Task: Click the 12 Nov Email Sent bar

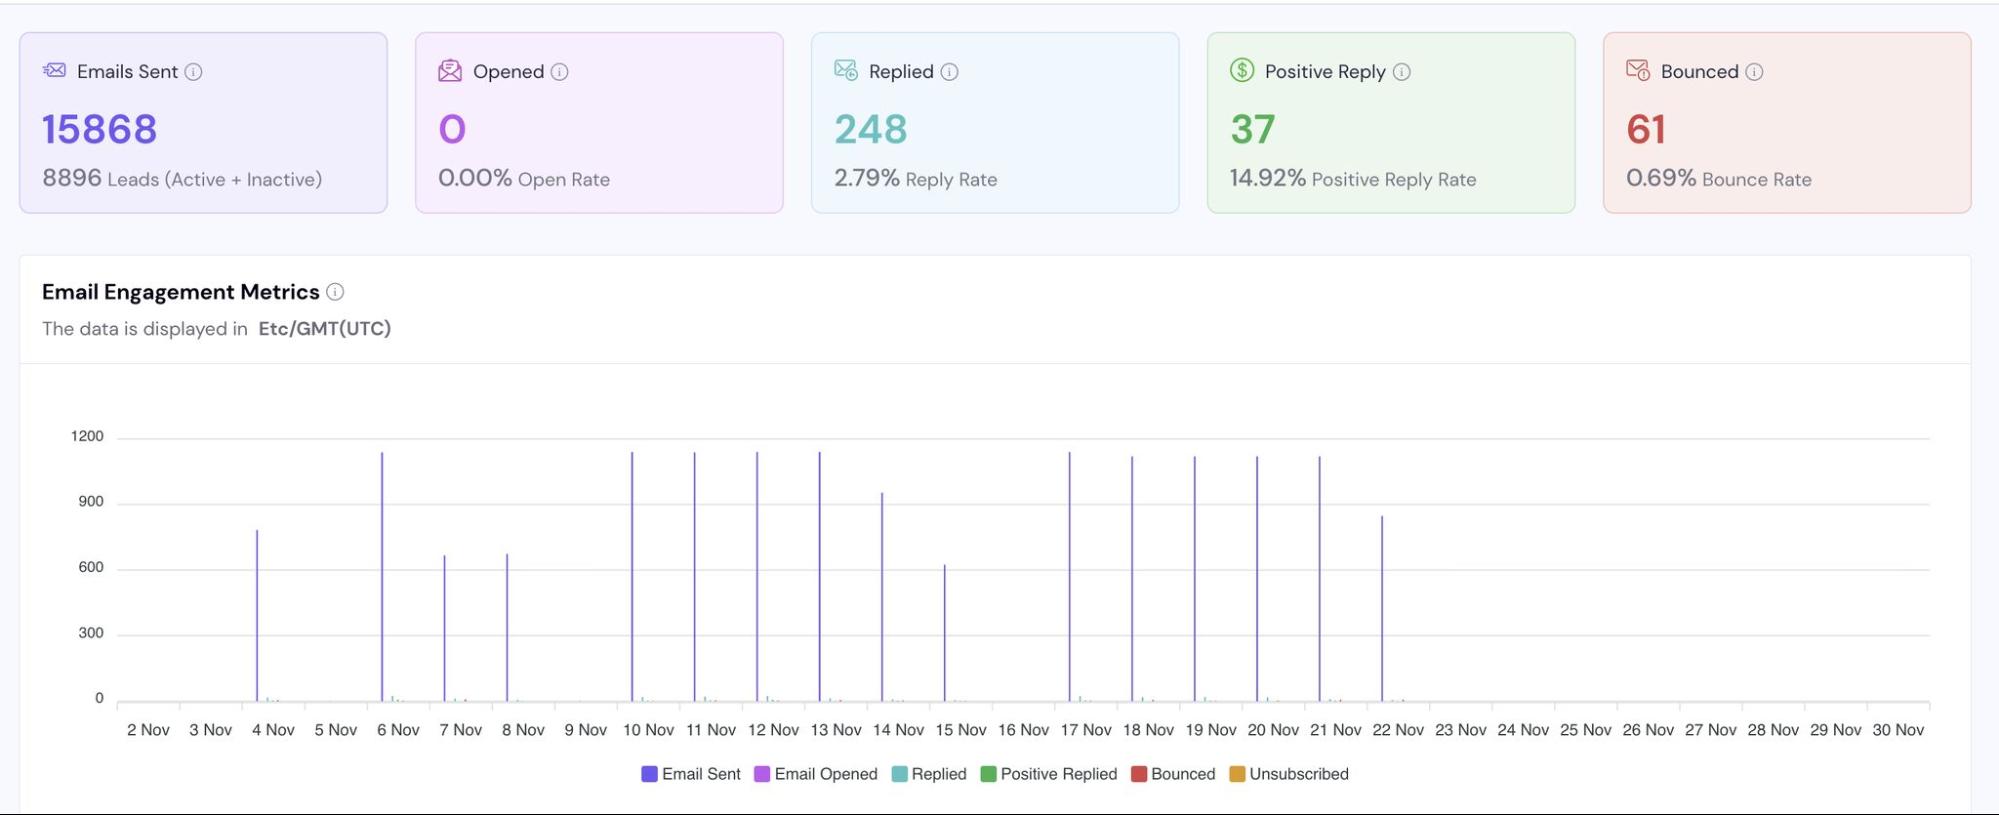Action: pos(757,577)
